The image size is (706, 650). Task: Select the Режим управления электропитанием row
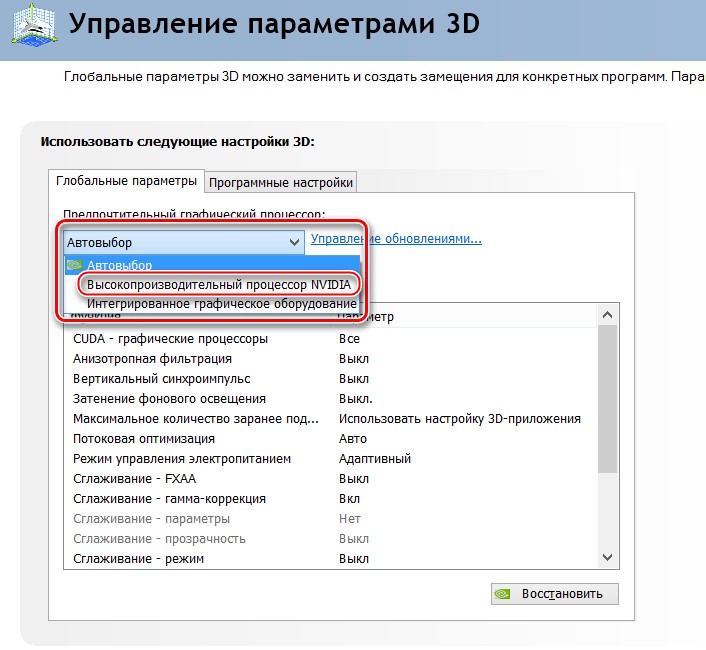coord(331,459)
